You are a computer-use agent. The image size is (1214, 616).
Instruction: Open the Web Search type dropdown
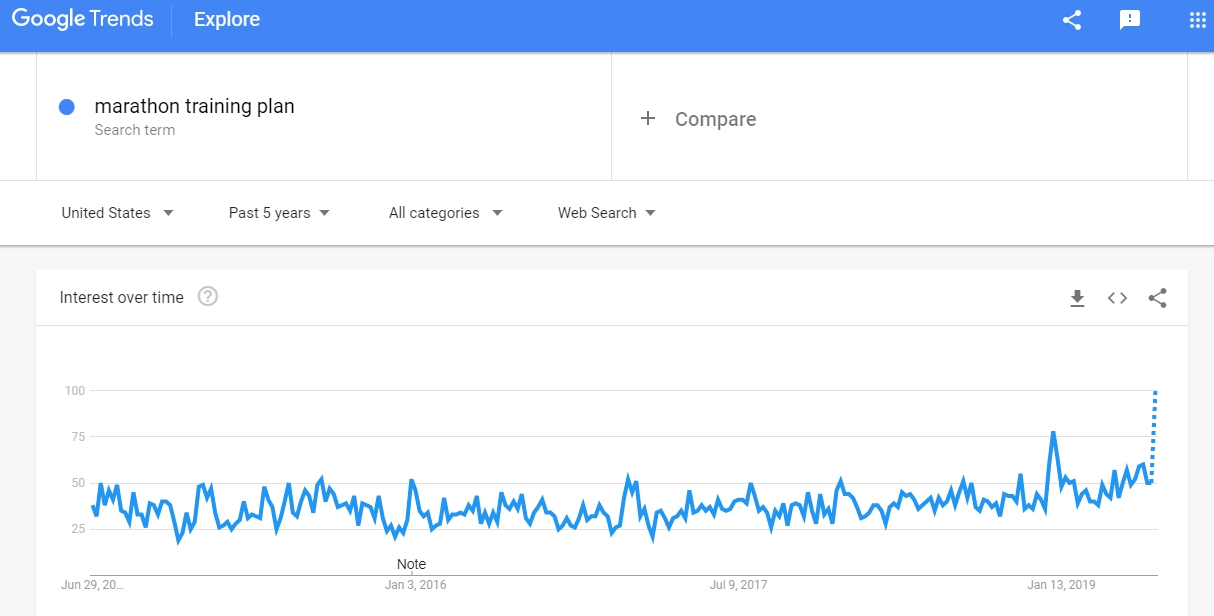(606, 213)
